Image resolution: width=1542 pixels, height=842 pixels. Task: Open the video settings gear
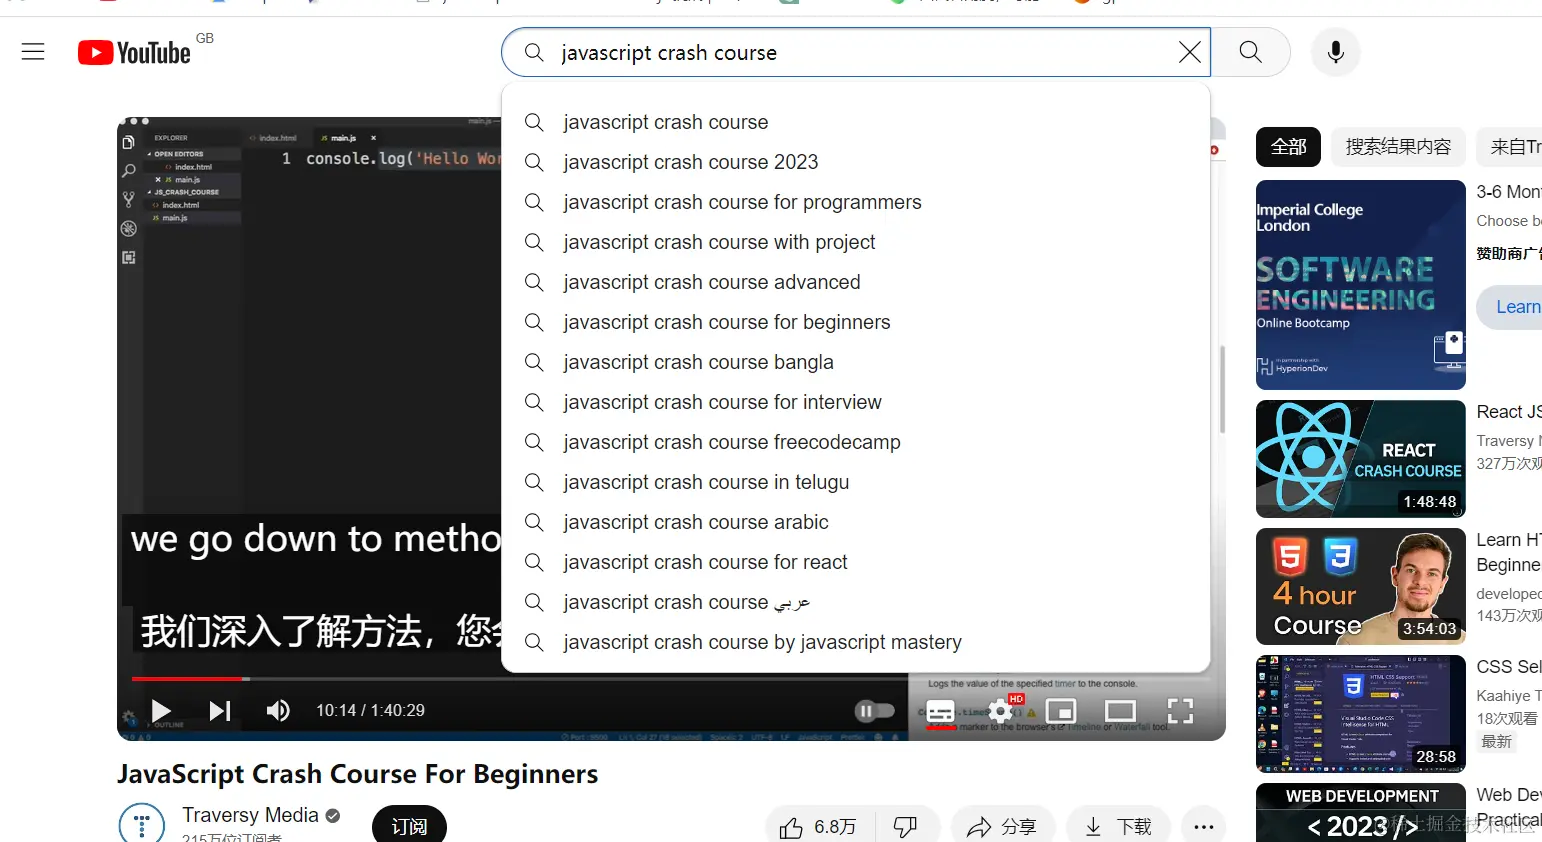click(1000, 710)
